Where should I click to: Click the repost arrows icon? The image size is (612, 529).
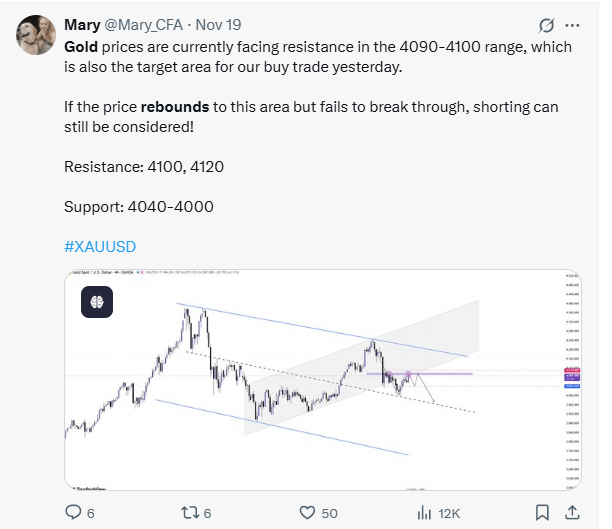pyautogui.click(x=187, y=512)
